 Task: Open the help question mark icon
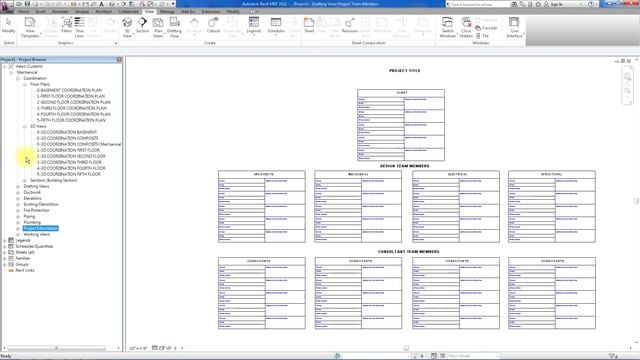click(x=591, y=4)
